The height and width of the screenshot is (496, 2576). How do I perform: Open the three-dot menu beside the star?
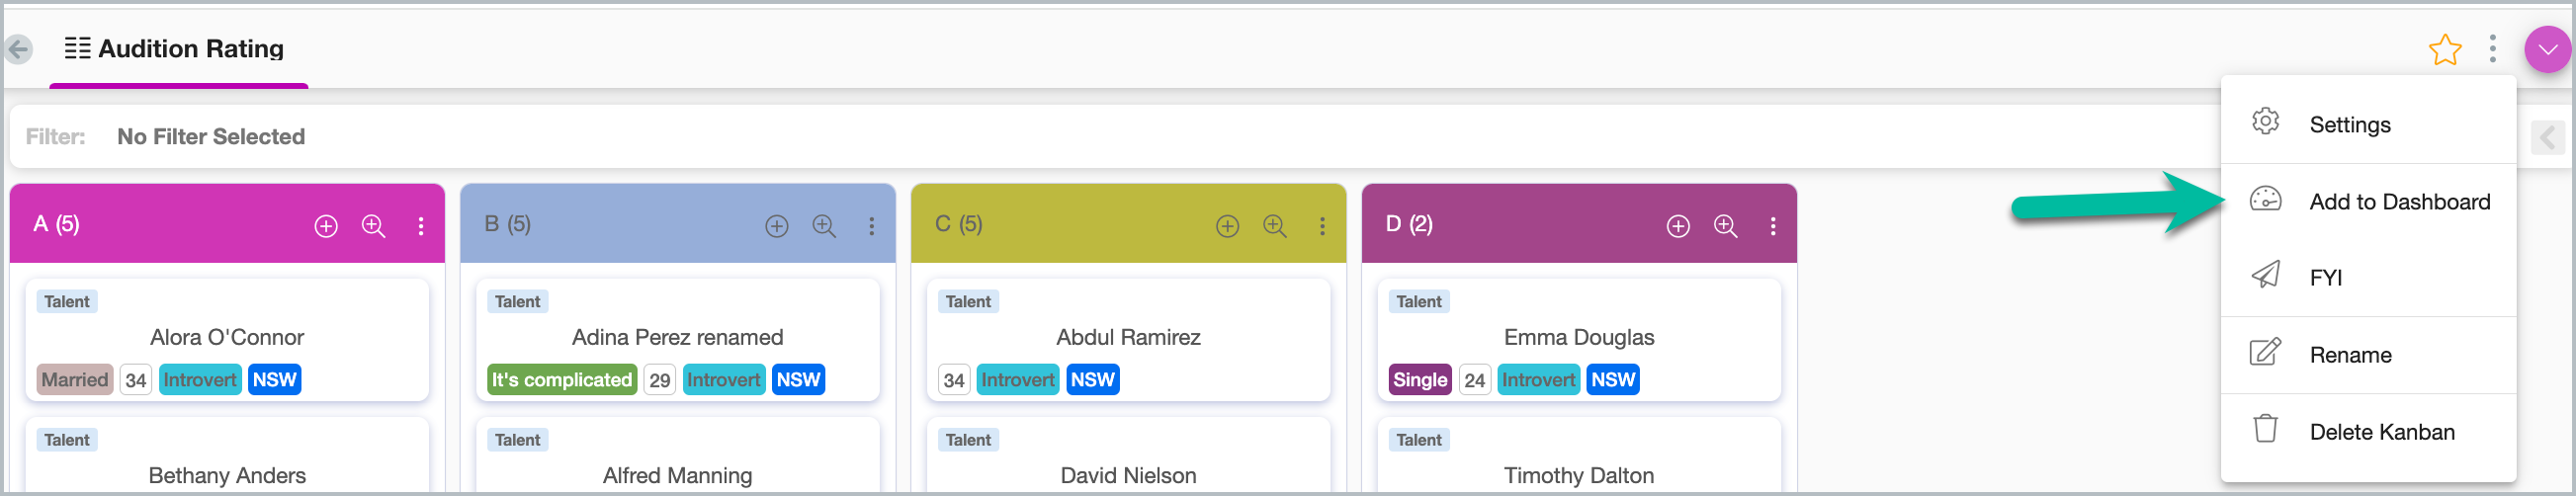pos(2492,48)
